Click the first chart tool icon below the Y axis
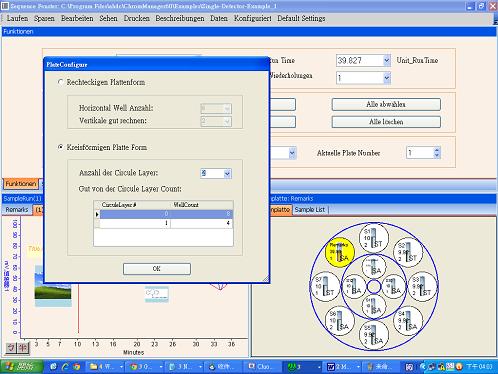The image size is (498, 374). click(11, 348)
